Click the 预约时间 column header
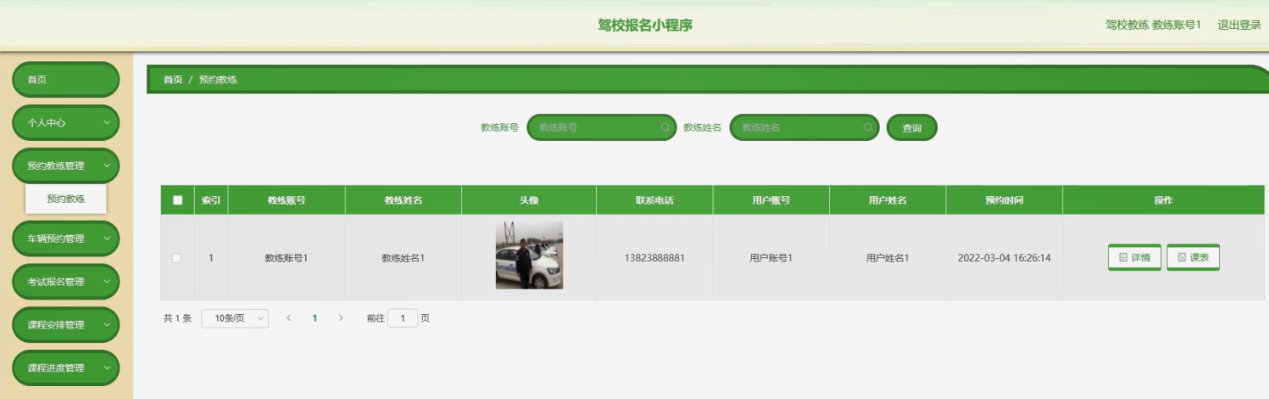This screenshot has height=399, width=1269. [x=1004, y=200]
